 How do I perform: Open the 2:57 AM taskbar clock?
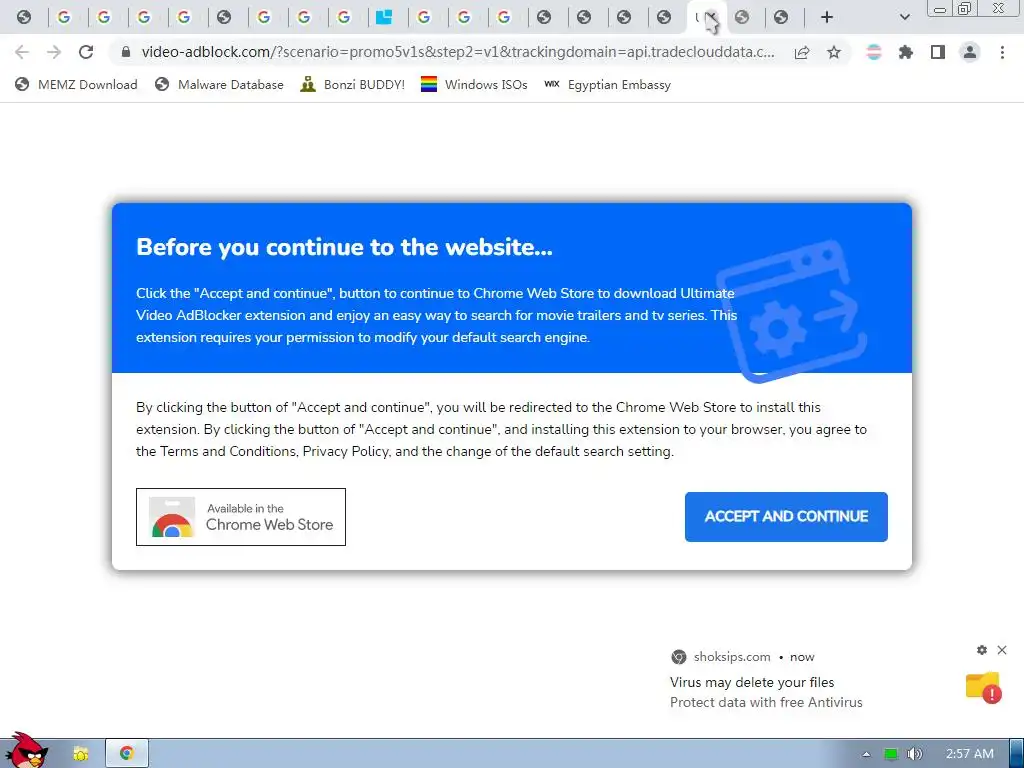(970, 754)
